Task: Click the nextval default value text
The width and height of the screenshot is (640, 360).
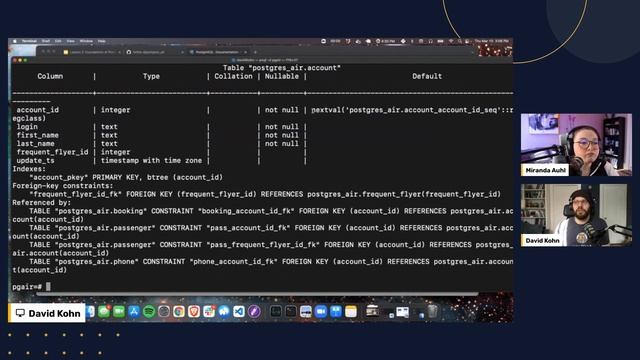Action: click(x=412, y=110)
